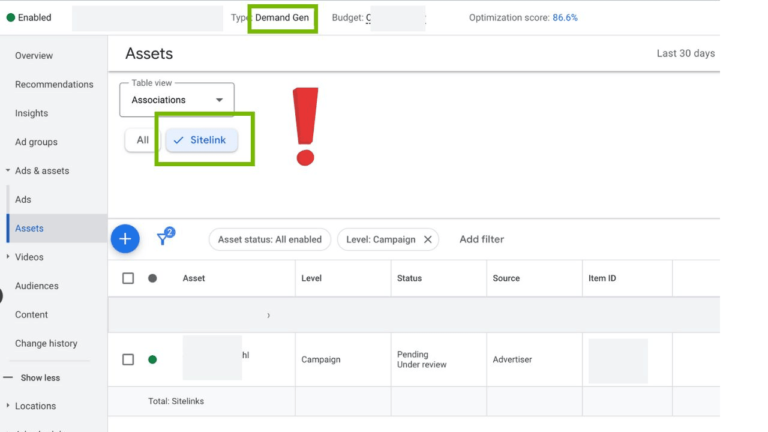Sort by the Status column header

click(x=409, y=278)
